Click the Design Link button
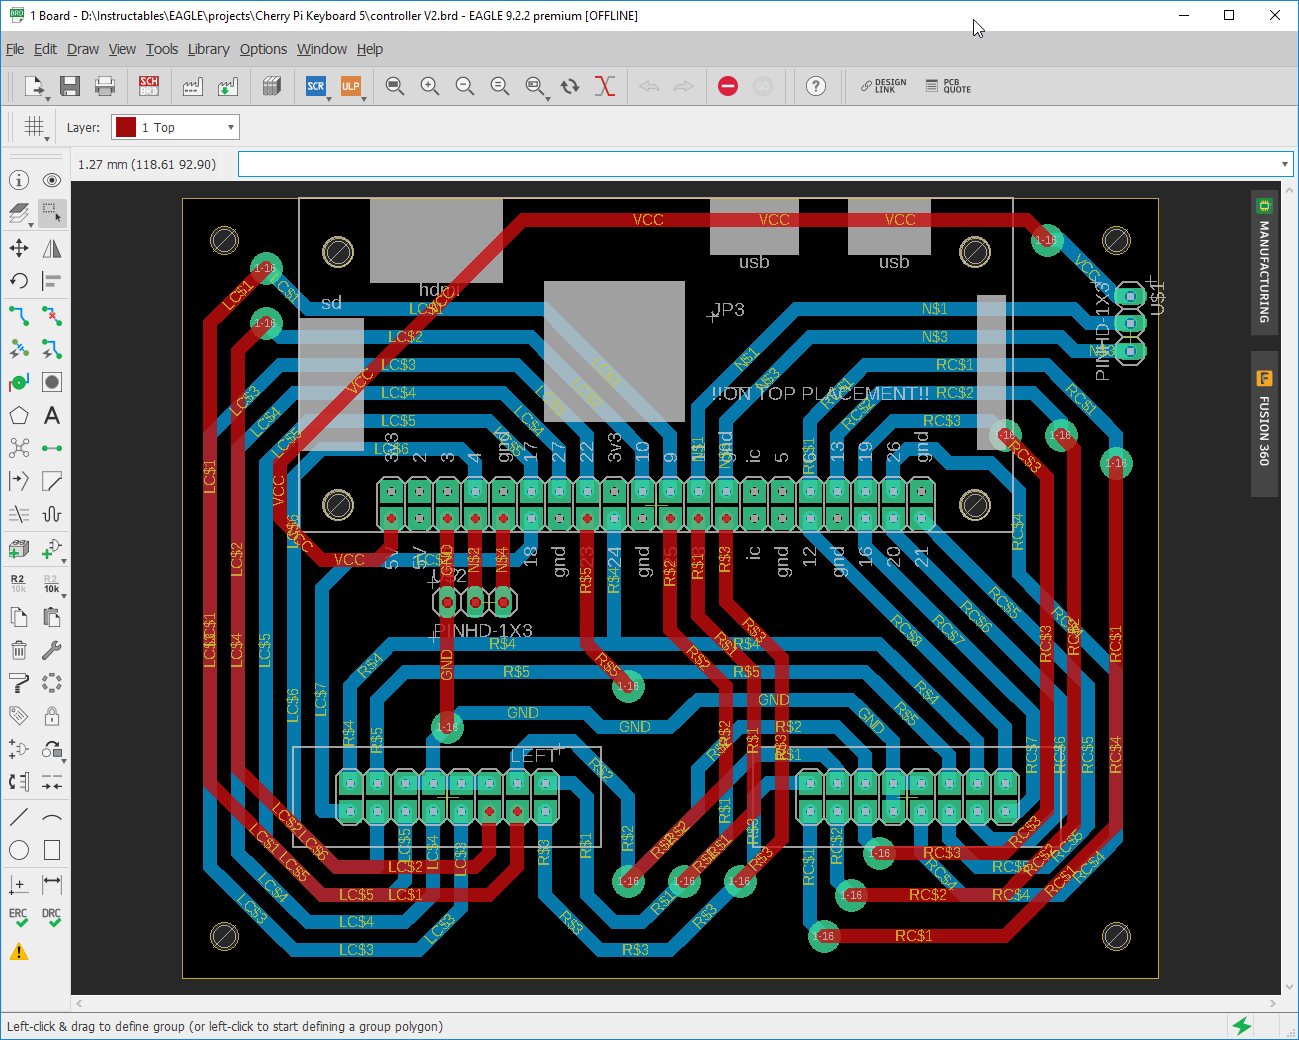Image resolution: width=1299 pixels, height=1040 pixels. (x=884, y=86)
